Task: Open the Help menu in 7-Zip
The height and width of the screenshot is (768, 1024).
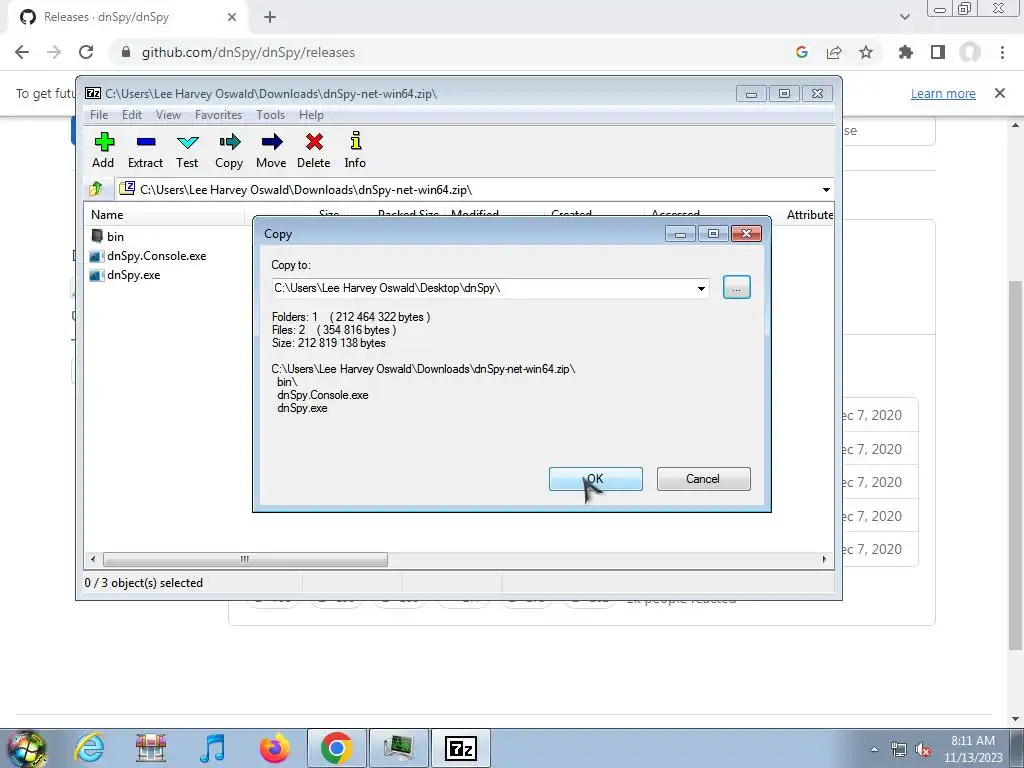Action: coord(311,115)
